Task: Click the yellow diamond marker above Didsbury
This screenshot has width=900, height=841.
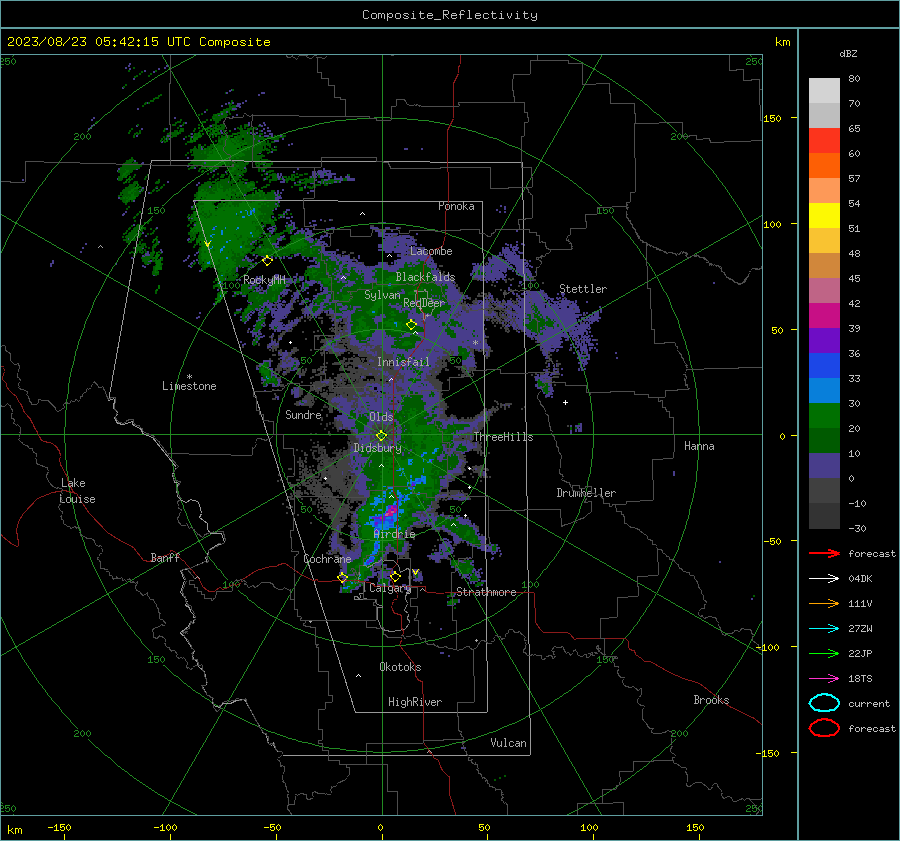Action: click(x=381, y=436)
